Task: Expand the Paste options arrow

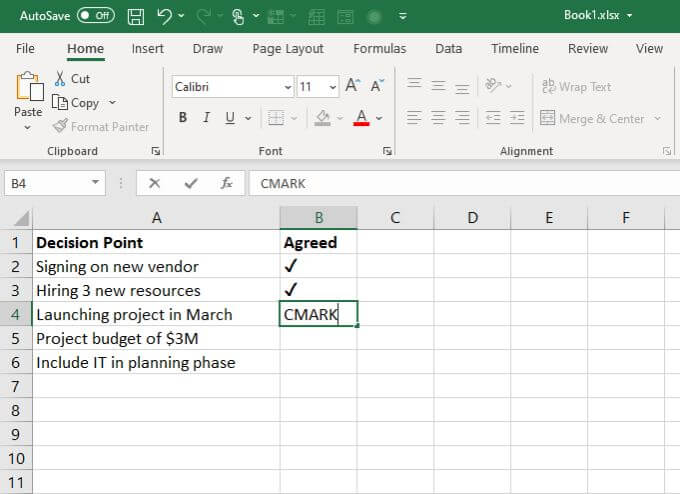Action: coord(27,128)
